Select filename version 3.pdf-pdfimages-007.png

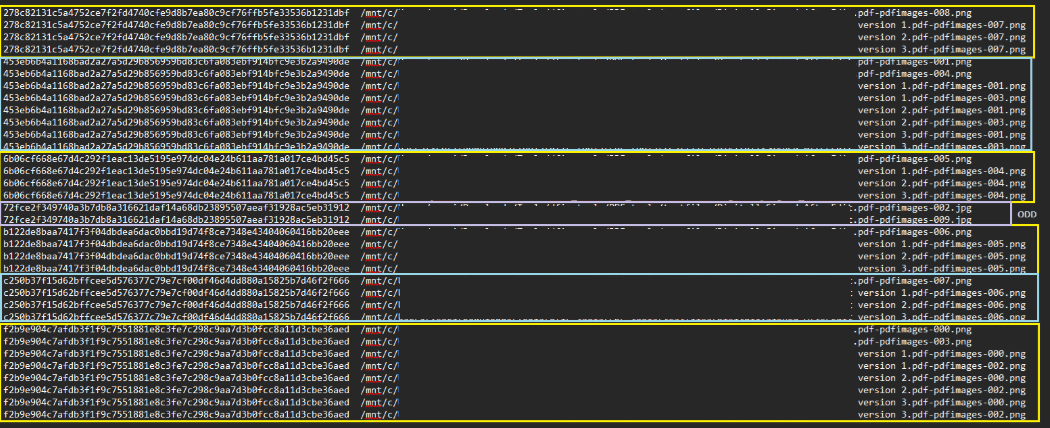(941, 49)
